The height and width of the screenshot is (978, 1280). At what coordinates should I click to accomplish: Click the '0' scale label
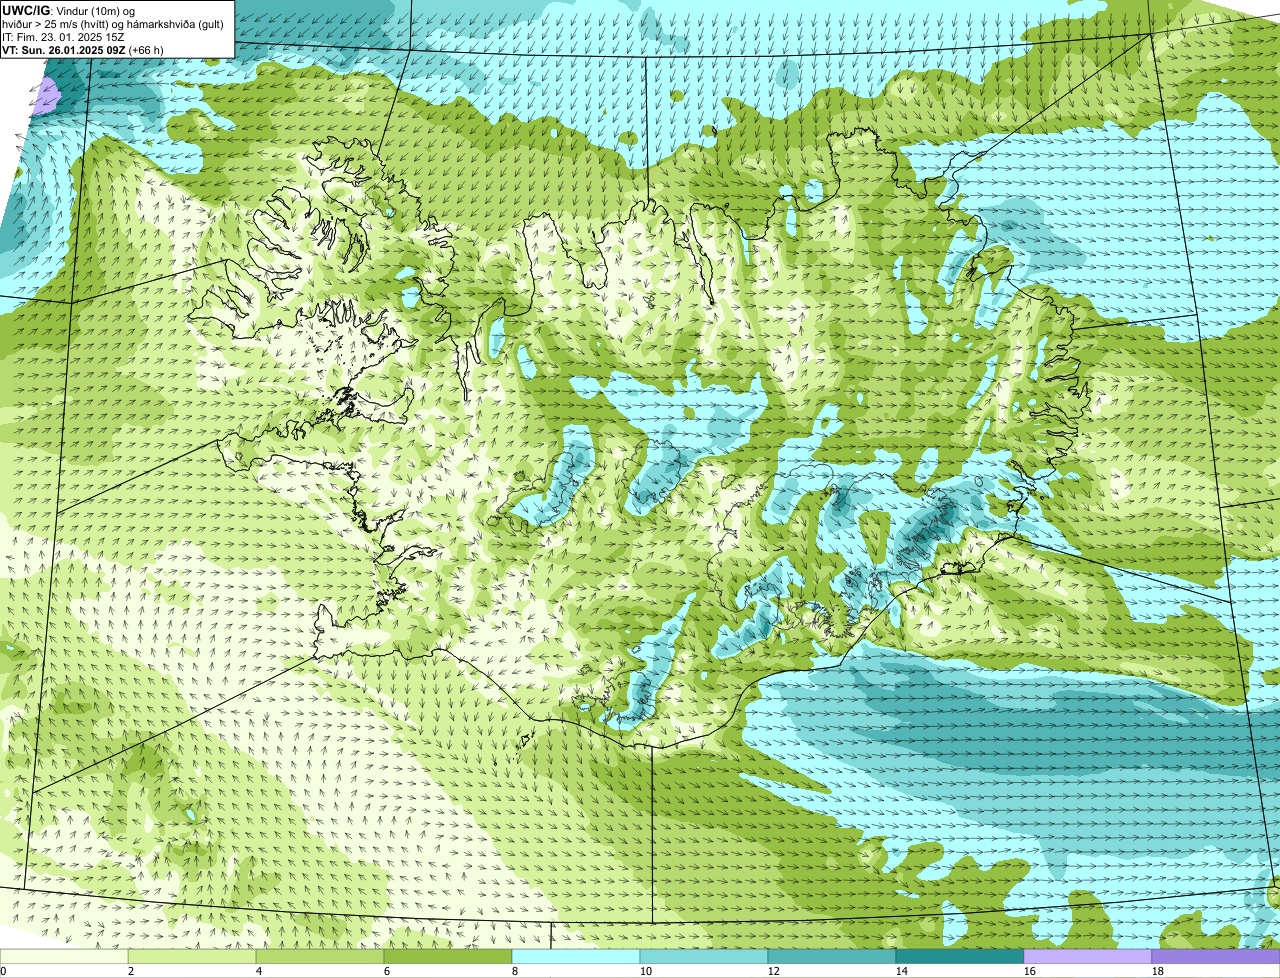pos(4,971)
